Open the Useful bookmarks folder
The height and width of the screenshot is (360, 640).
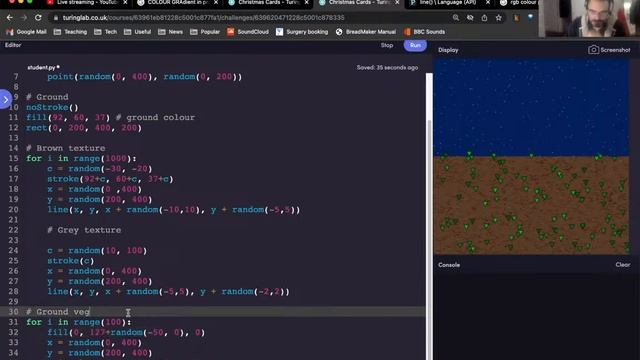[x=137, y=32]
